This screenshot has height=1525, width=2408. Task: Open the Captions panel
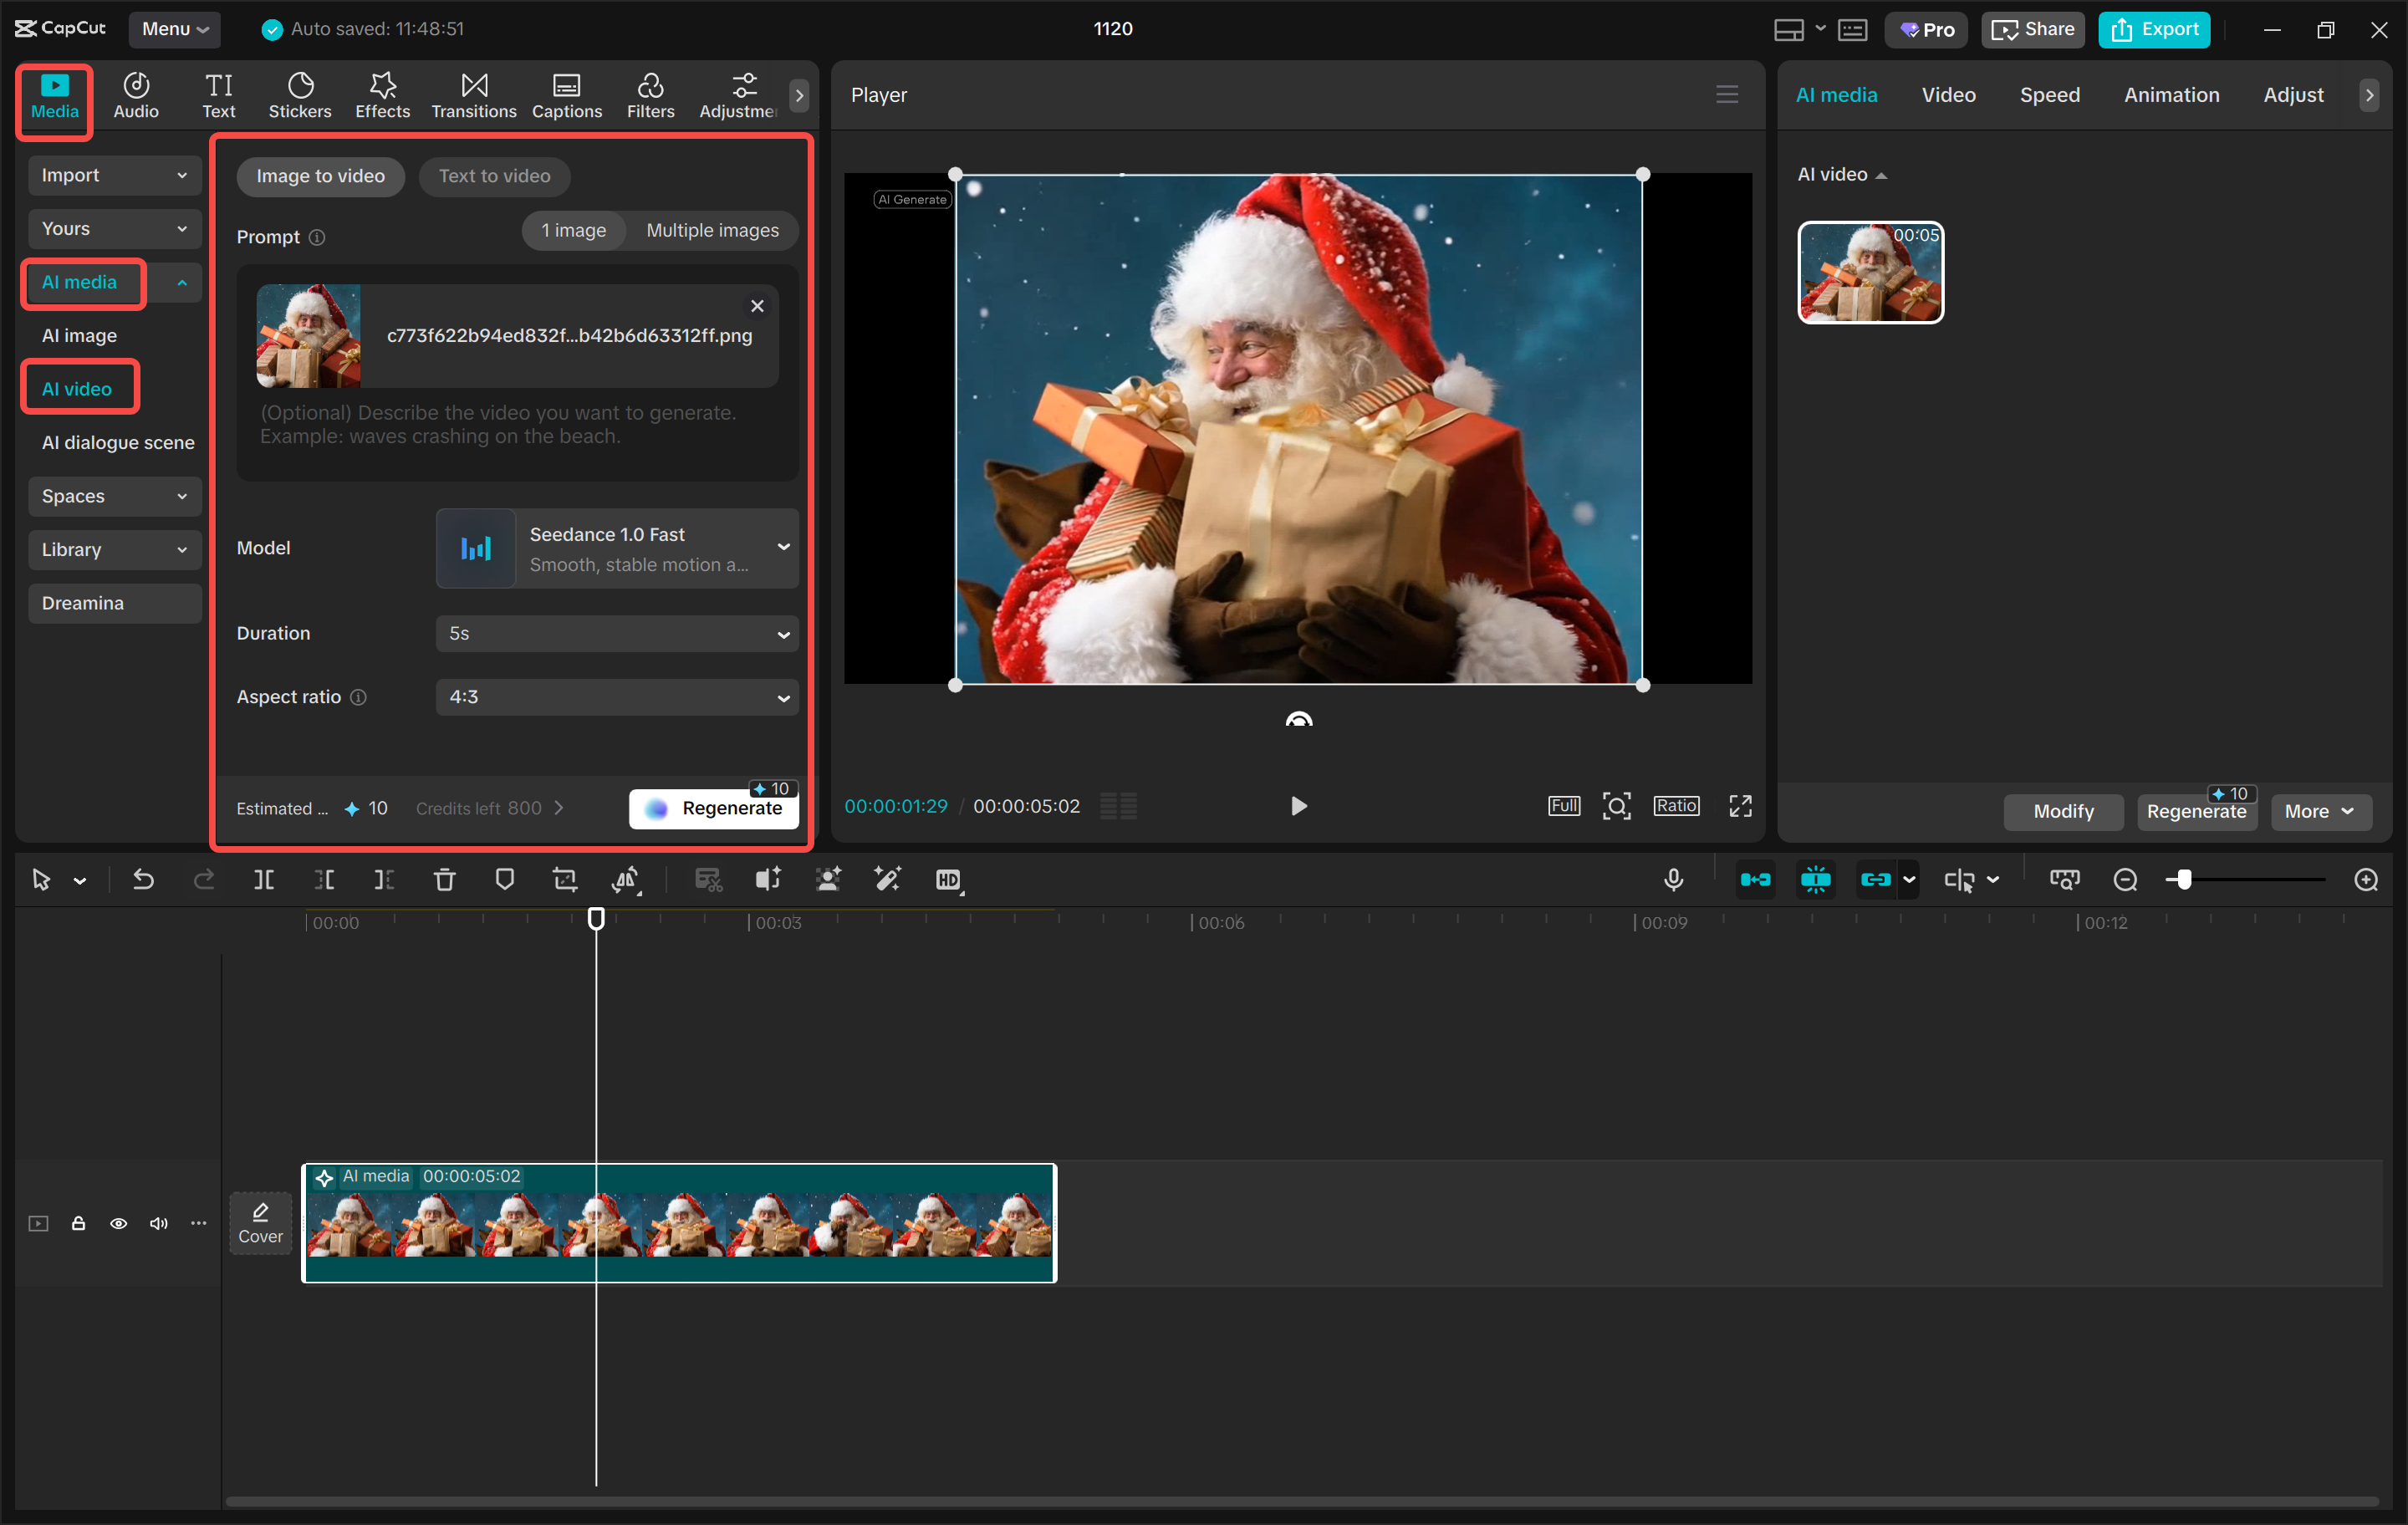coord(567,96)
